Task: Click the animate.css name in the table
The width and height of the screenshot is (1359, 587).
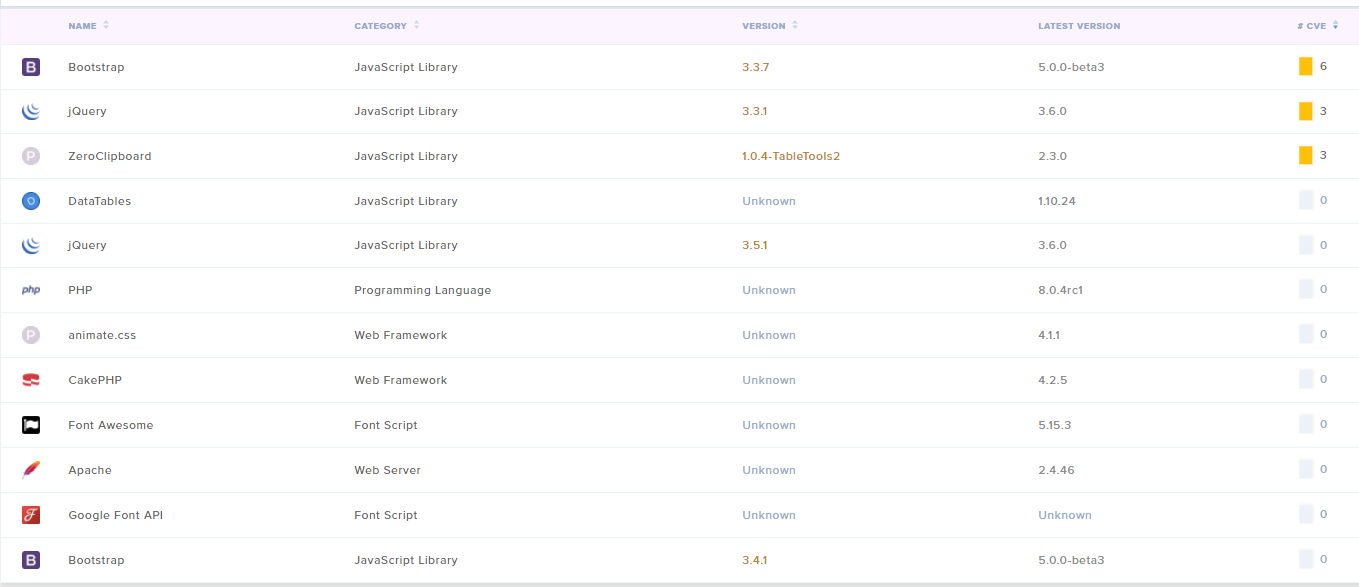Action: tap(102, 335)
